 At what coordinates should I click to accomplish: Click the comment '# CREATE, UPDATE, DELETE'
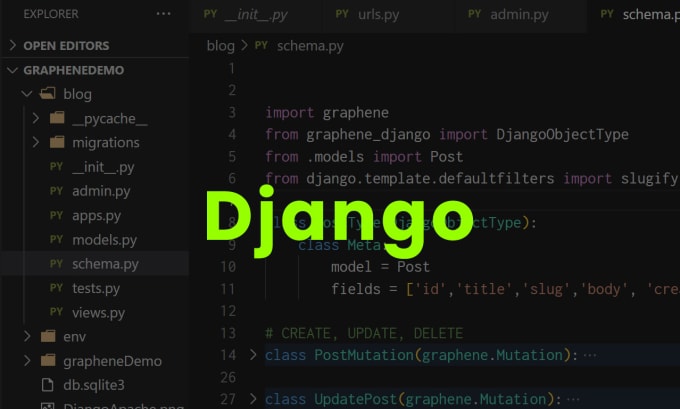coord(364,333)
